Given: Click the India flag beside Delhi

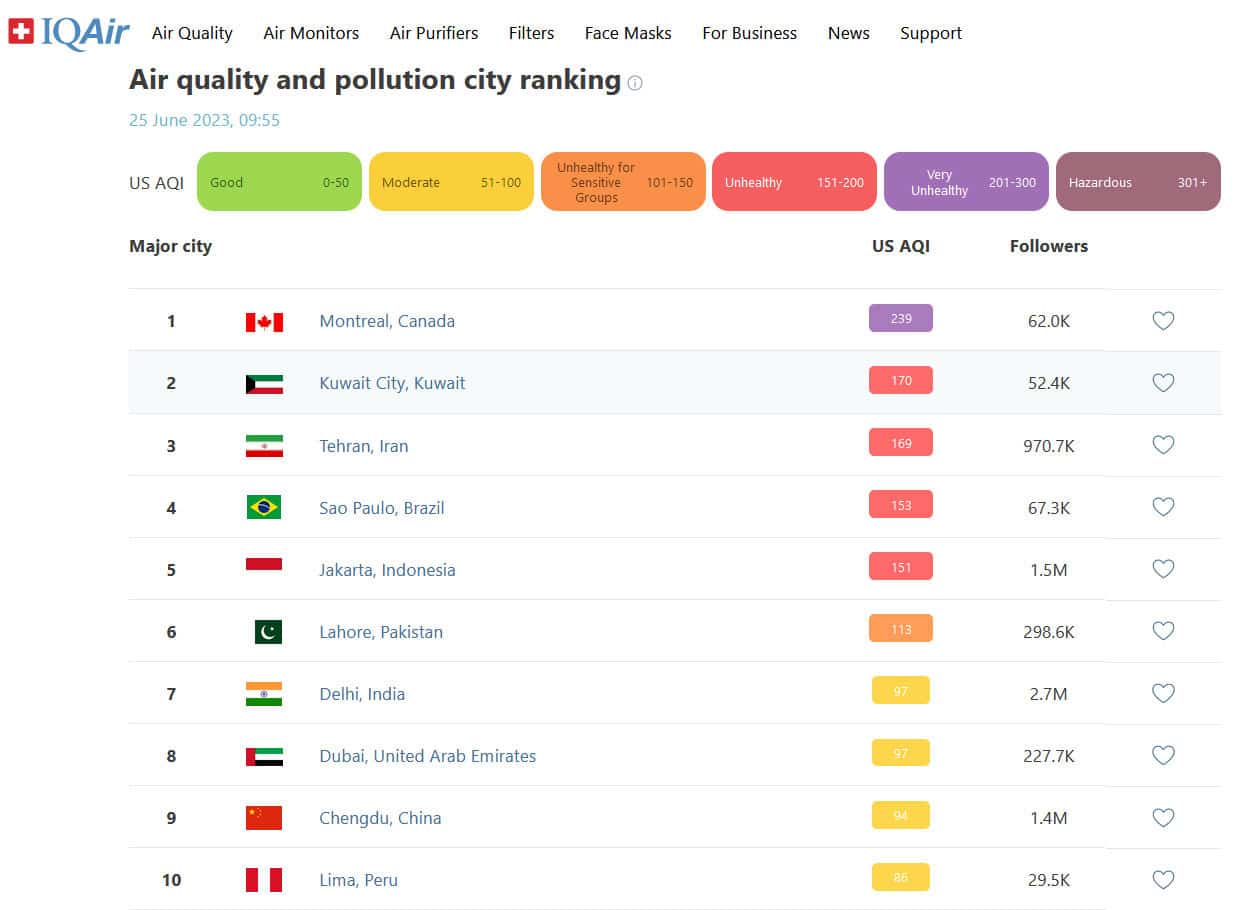Looking at the screenshot, I should pyautogui.click(x=264, y=693).
